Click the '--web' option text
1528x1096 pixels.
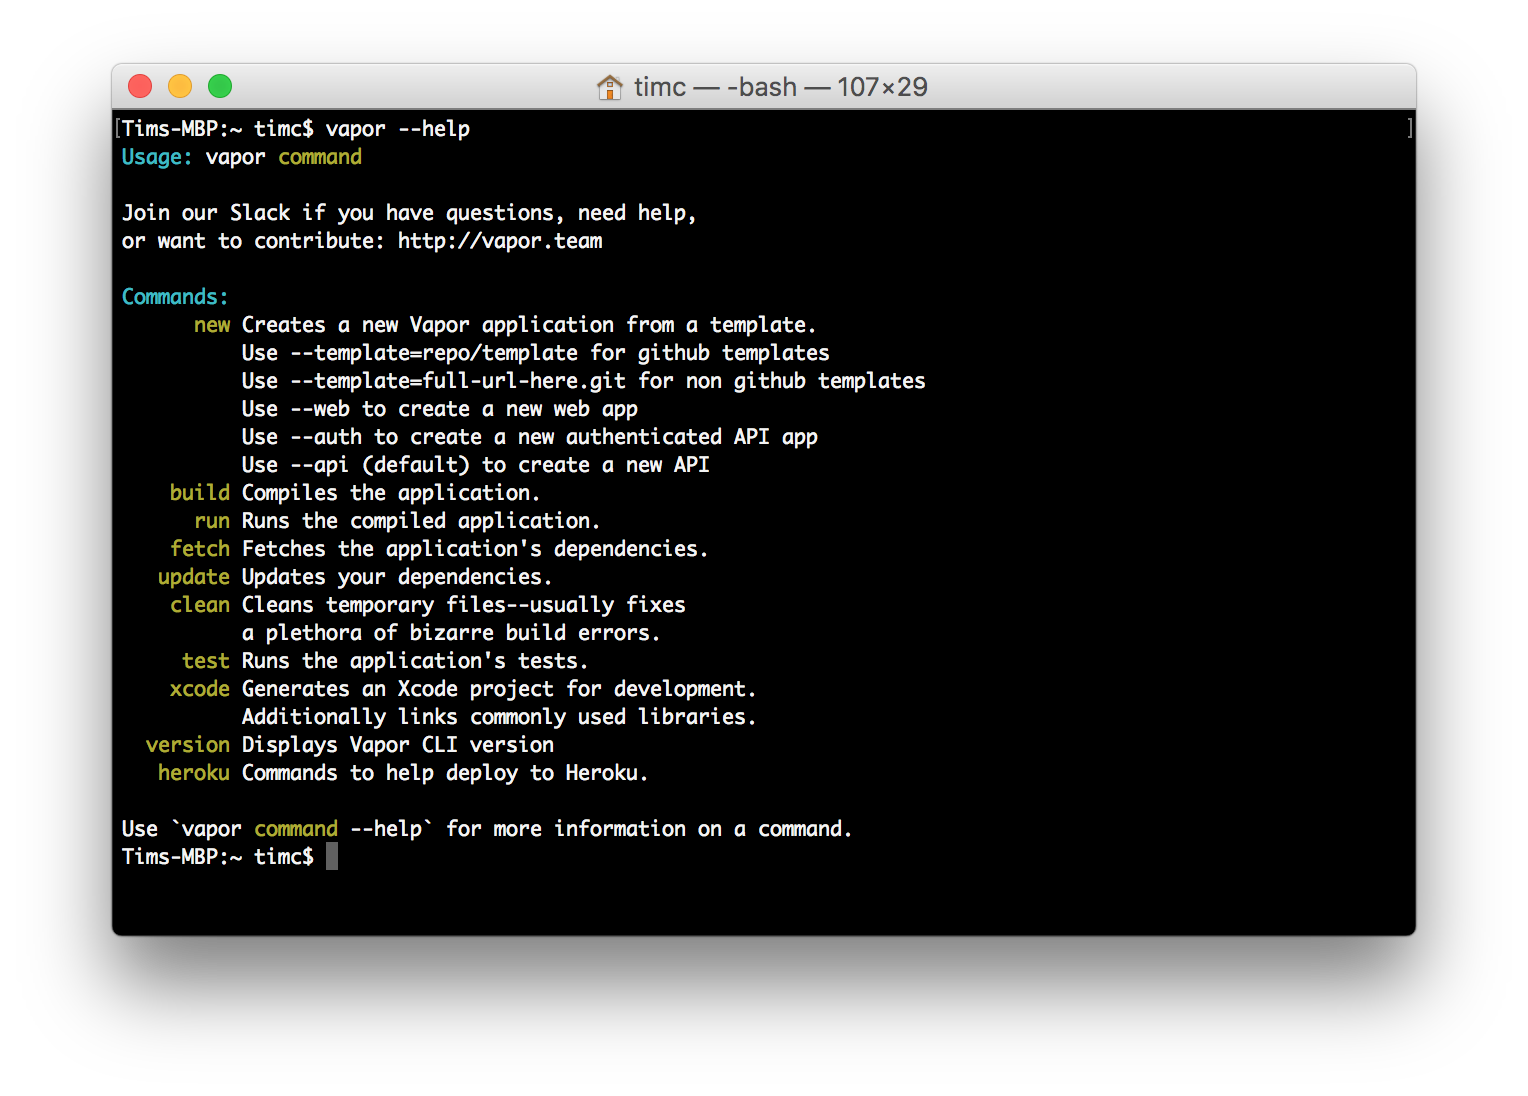click(320, 409)
